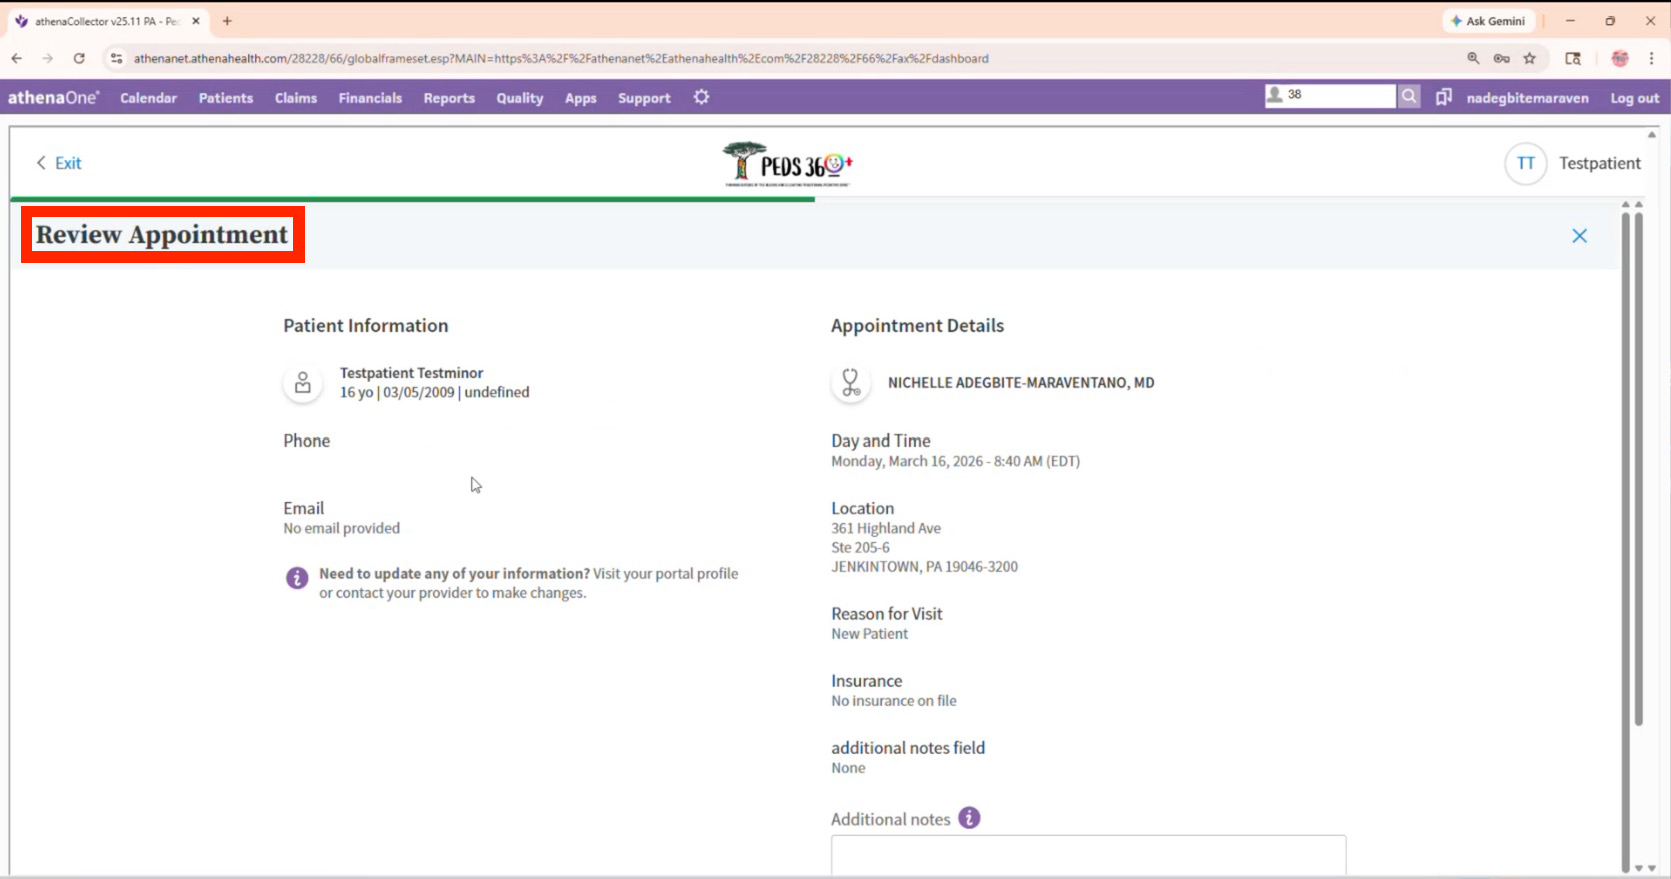Click the person icon beside Testpatient Testminor
The height and width of the screenshot is (879, 1671).
[x=303, y=383]
